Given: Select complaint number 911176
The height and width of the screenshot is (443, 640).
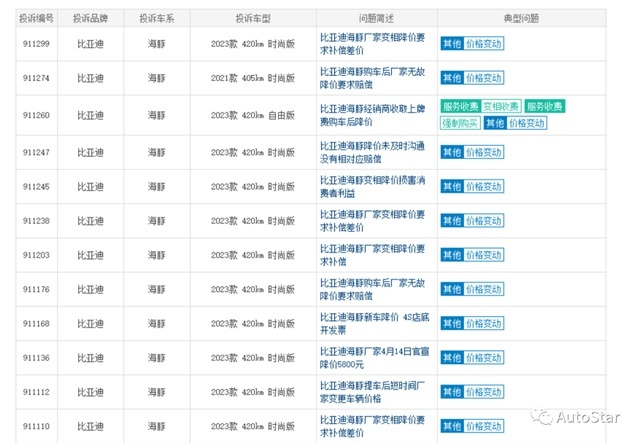Looking at the screenshot, I should pyautogui.click(x=36, y=289).
